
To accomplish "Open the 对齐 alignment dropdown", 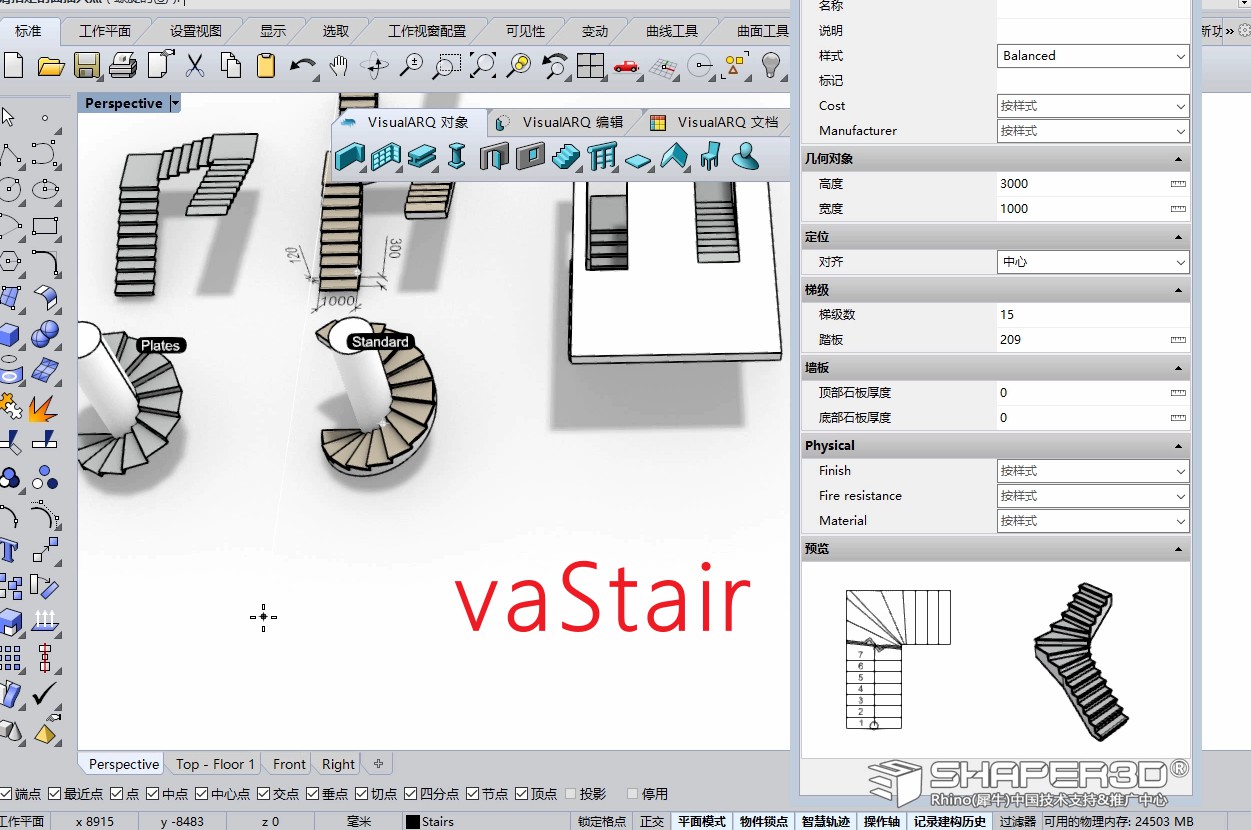I will 1093,262.
